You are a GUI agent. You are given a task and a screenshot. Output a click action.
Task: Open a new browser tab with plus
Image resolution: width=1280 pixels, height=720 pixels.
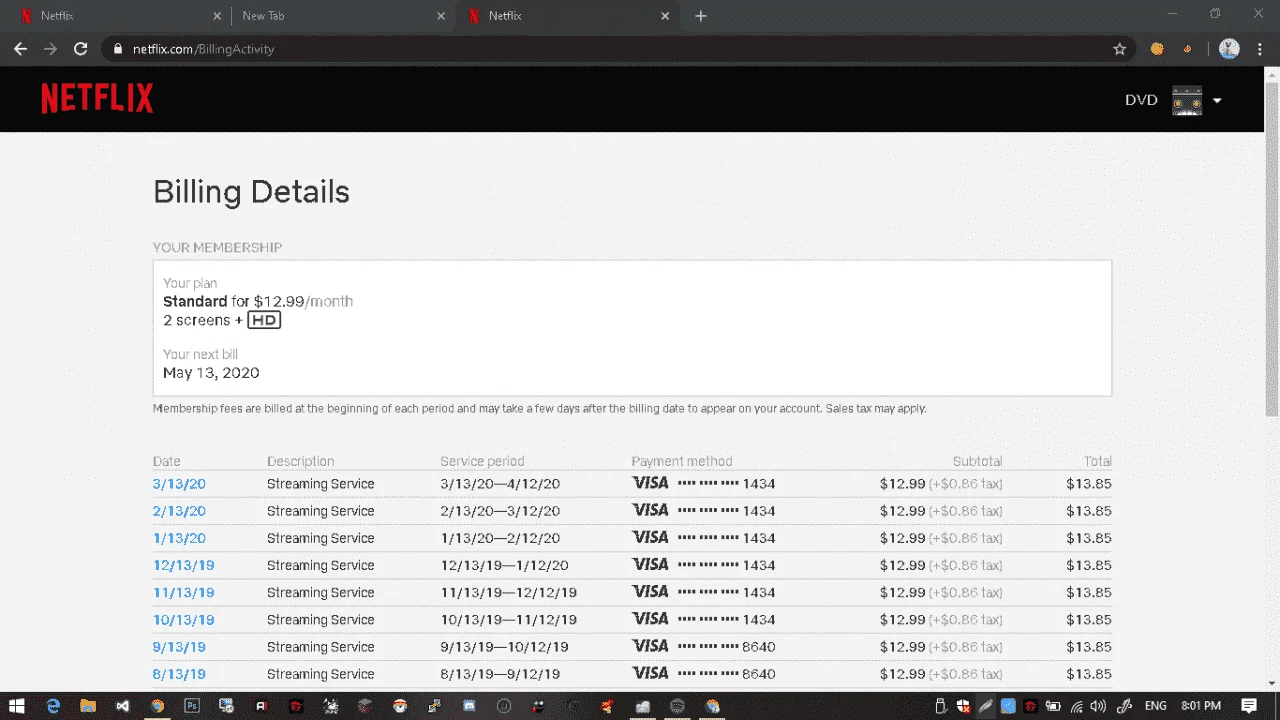tap(700, 16)
